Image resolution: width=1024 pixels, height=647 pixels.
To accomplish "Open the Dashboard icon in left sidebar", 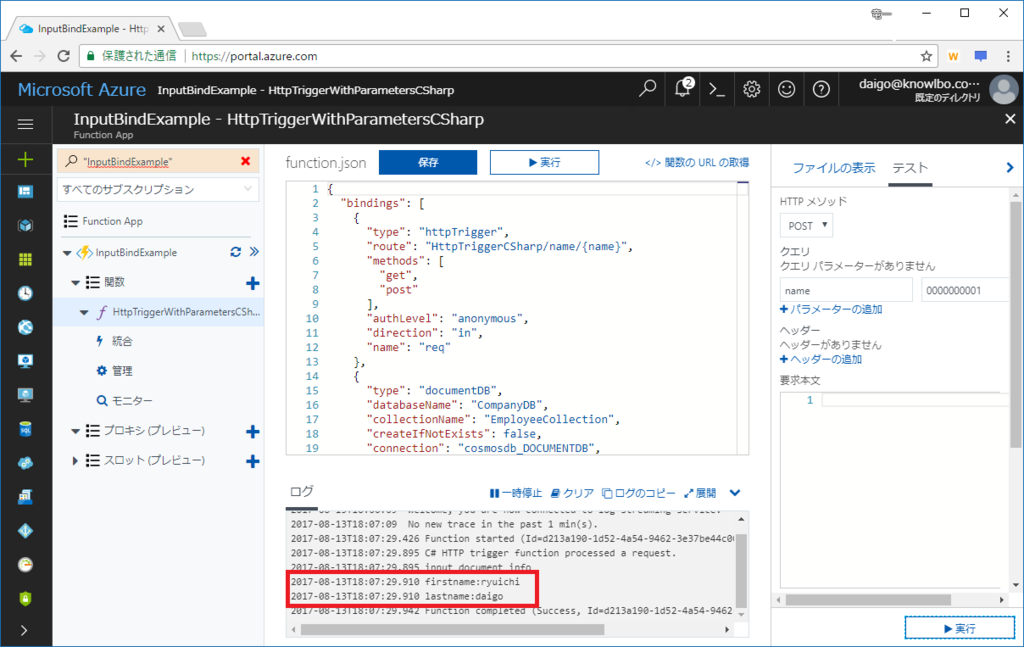I will click(x=25, y=191).
